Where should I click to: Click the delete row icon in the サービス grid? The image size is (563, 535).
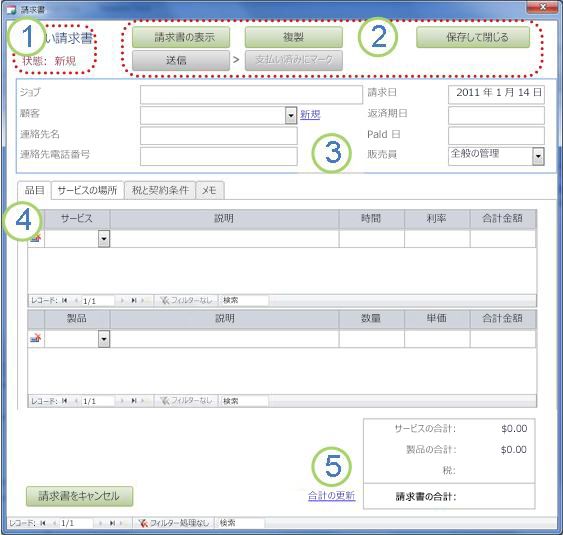(36, 238)
